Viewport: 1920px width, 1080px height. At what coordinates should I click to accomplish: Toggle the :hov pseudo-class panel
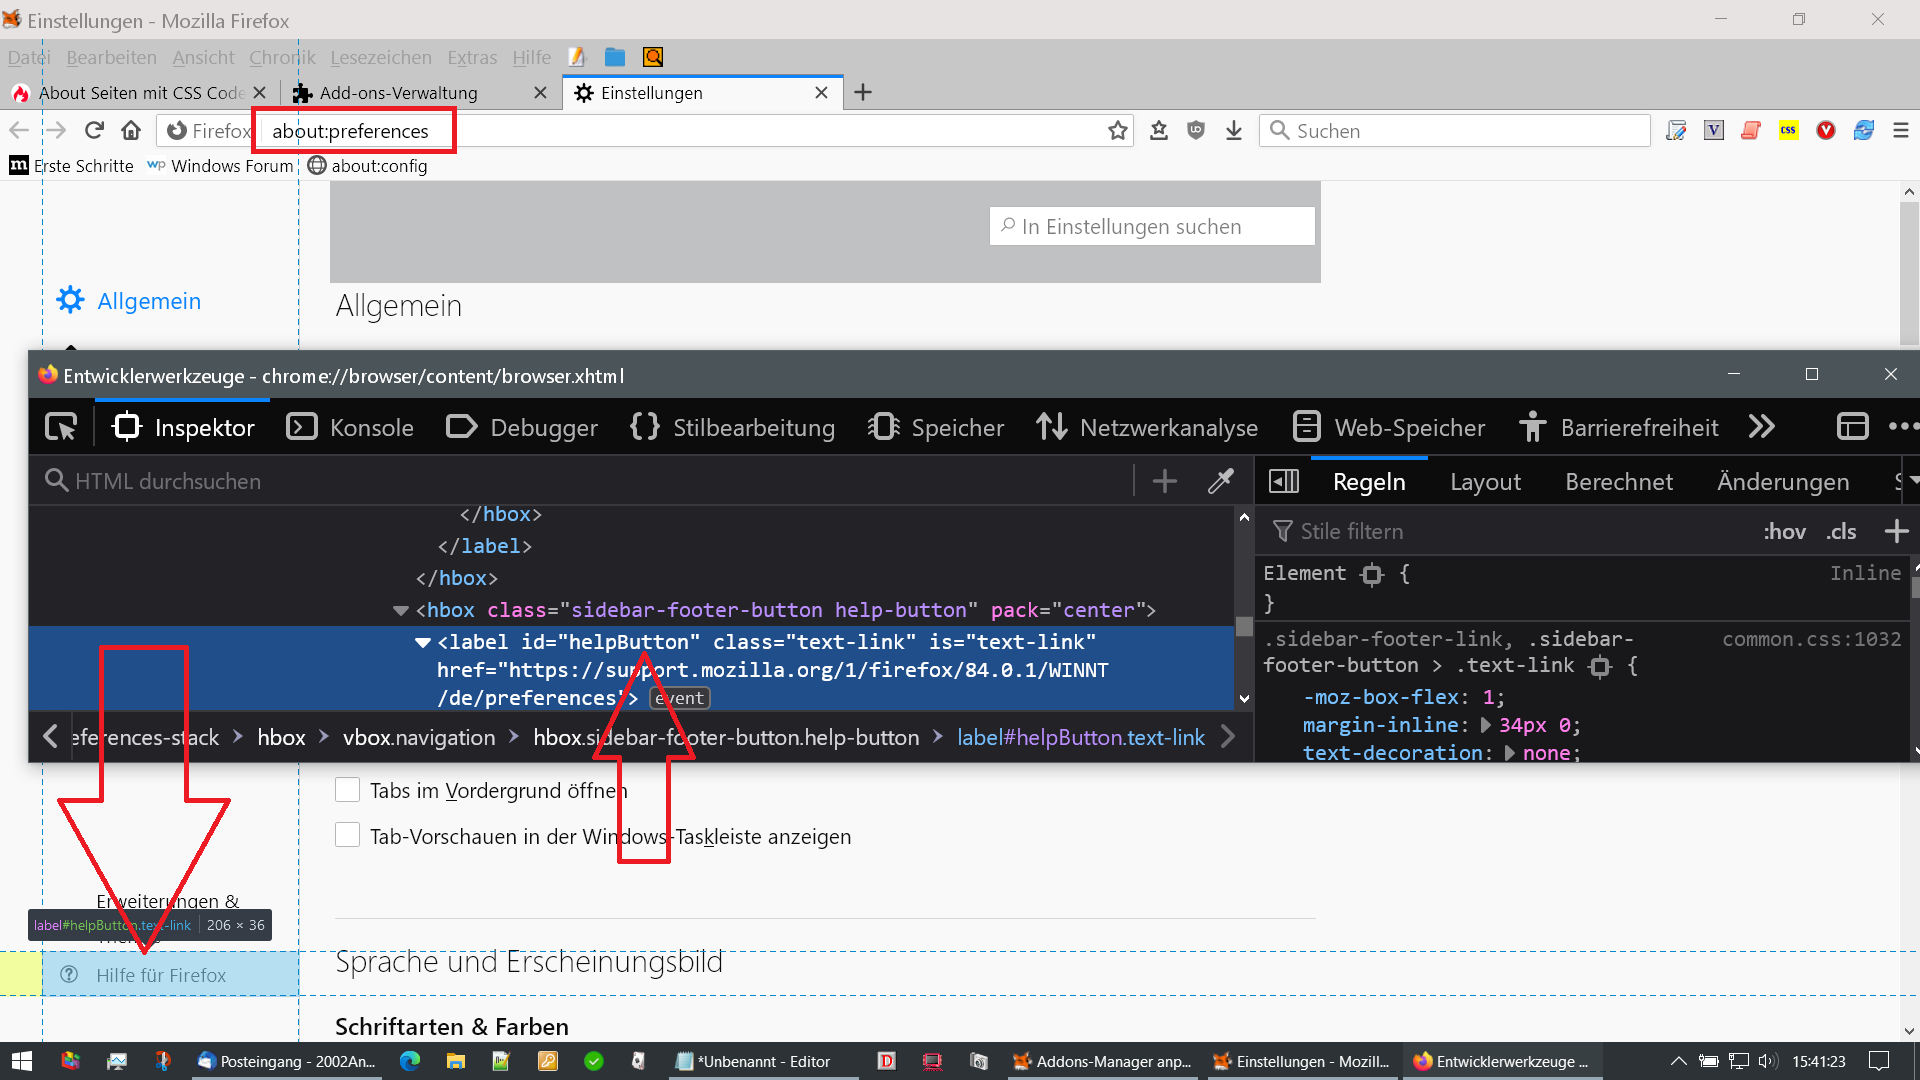(1784, 532)
